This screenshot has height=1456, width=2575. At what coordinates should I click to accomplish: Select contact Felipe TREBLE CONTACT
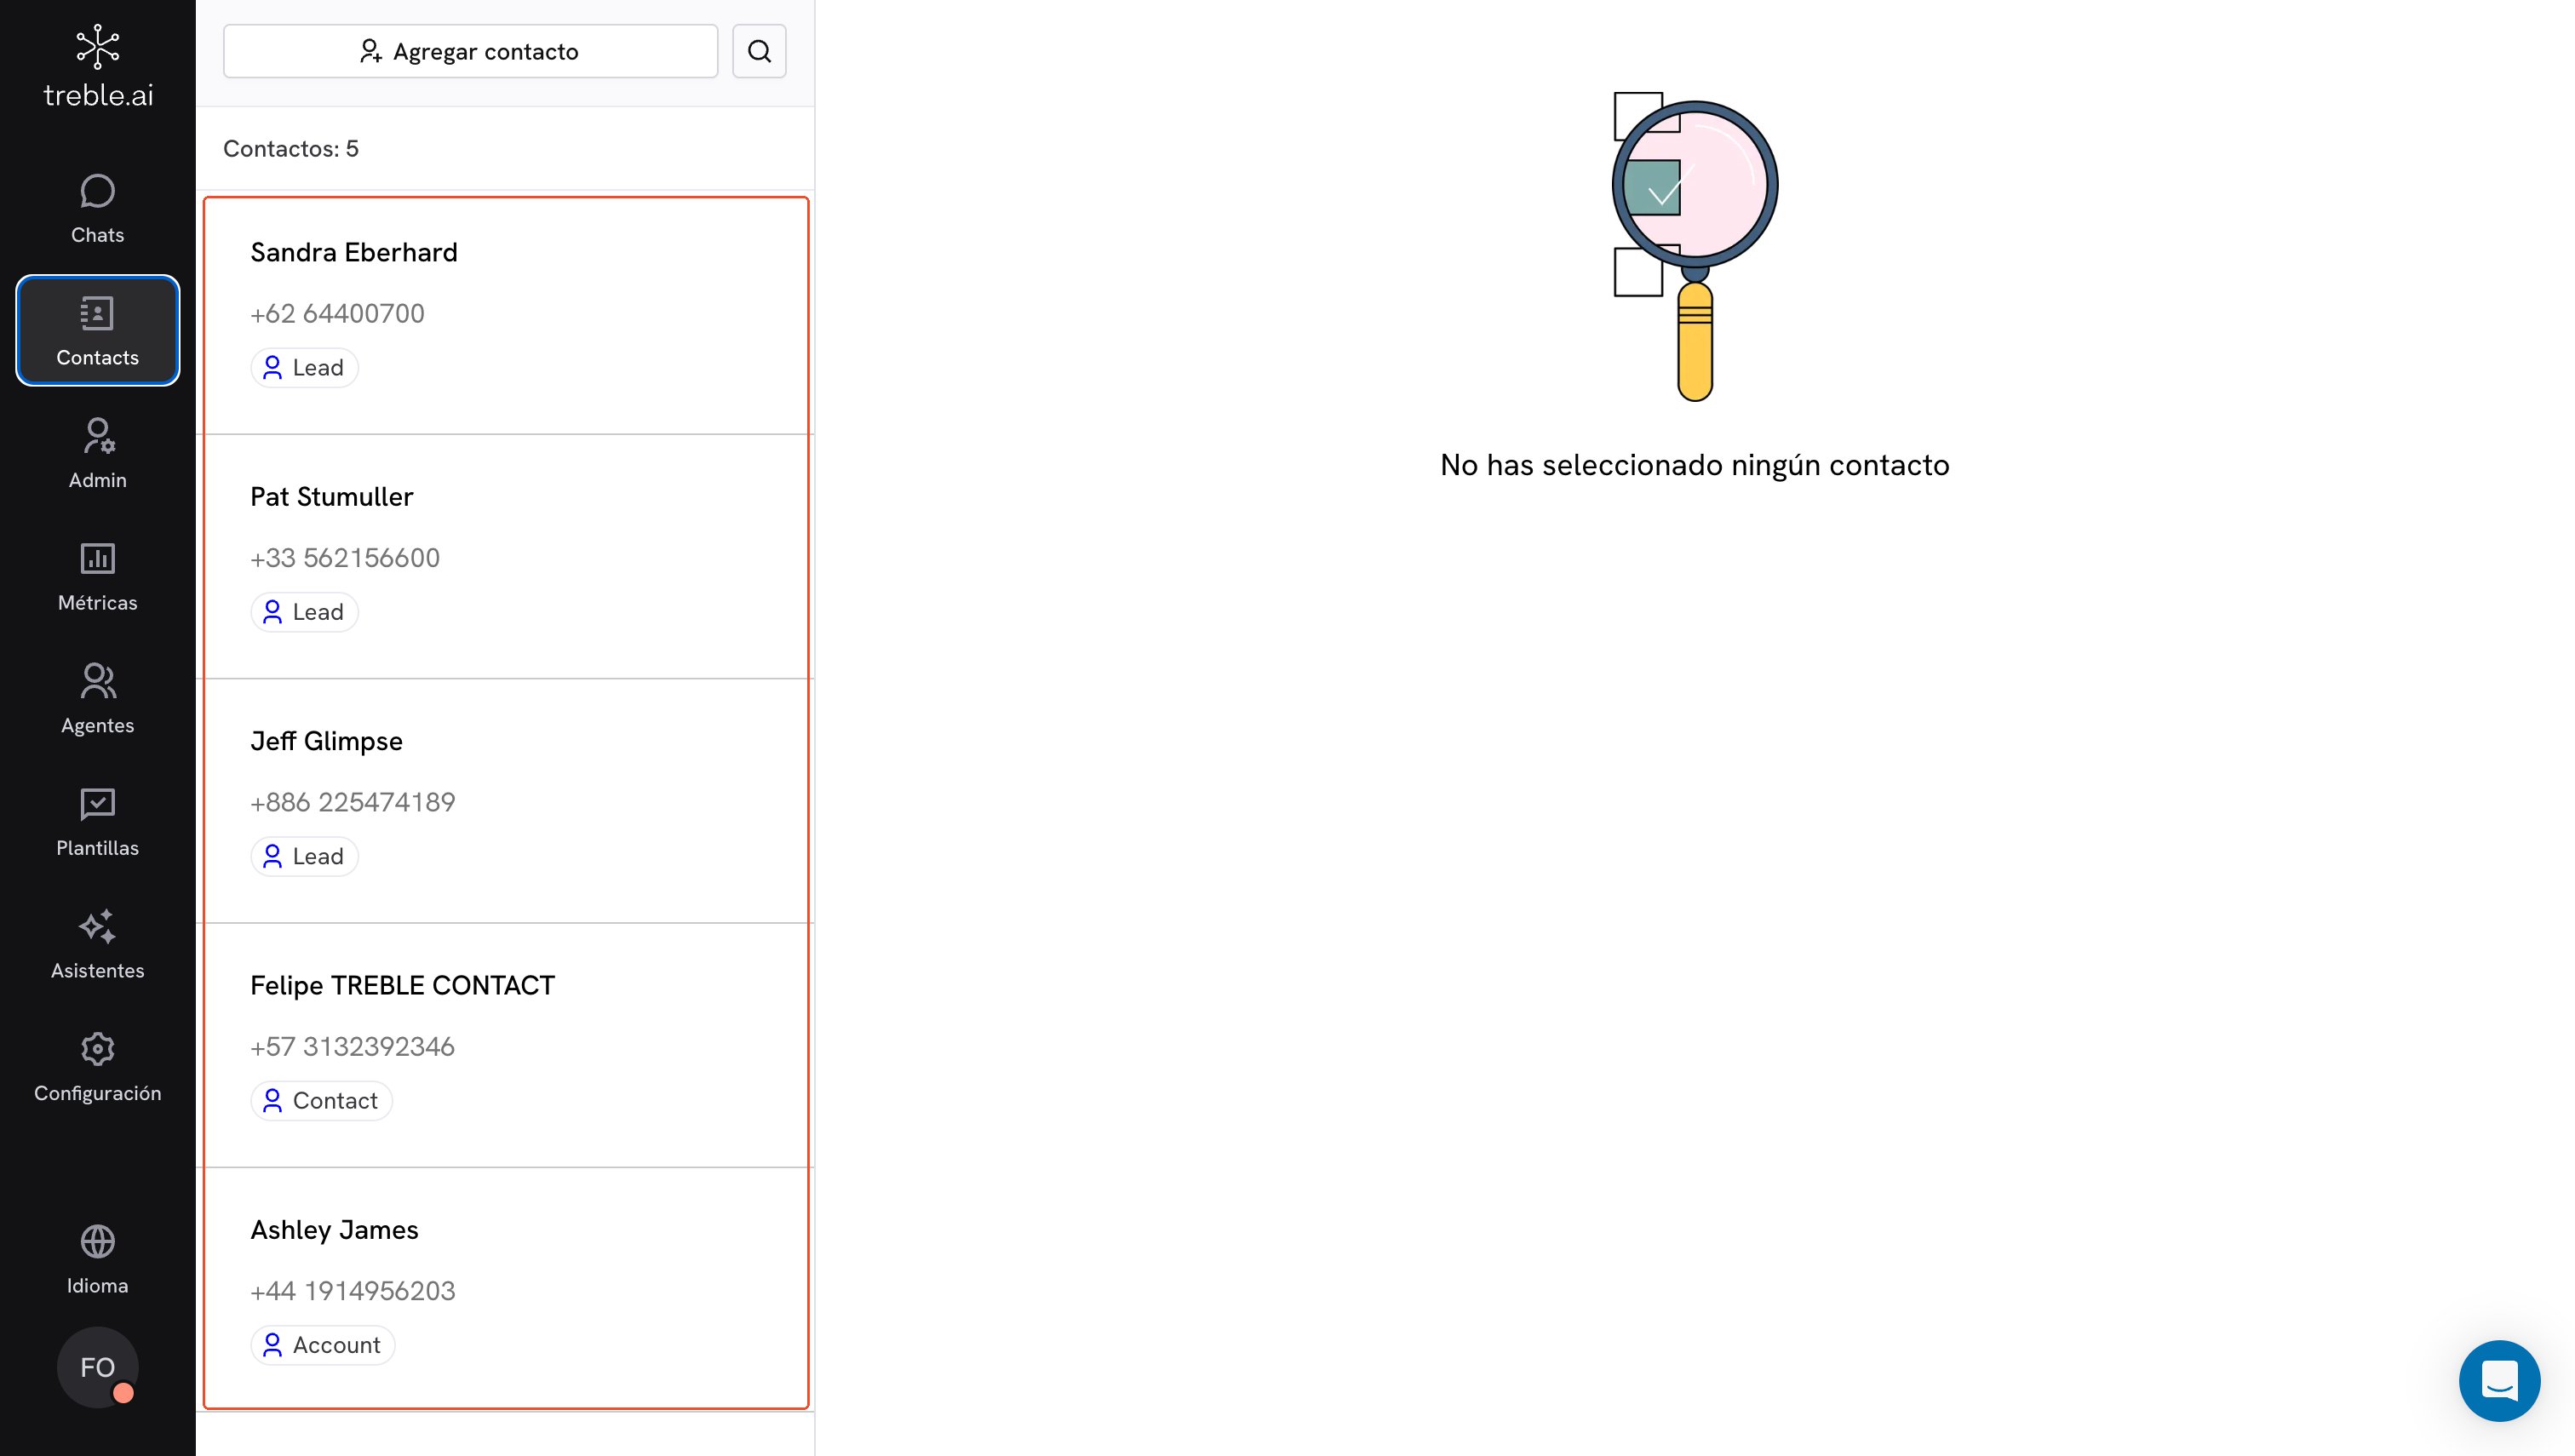pyautogui.click(x=506, y=1045)
